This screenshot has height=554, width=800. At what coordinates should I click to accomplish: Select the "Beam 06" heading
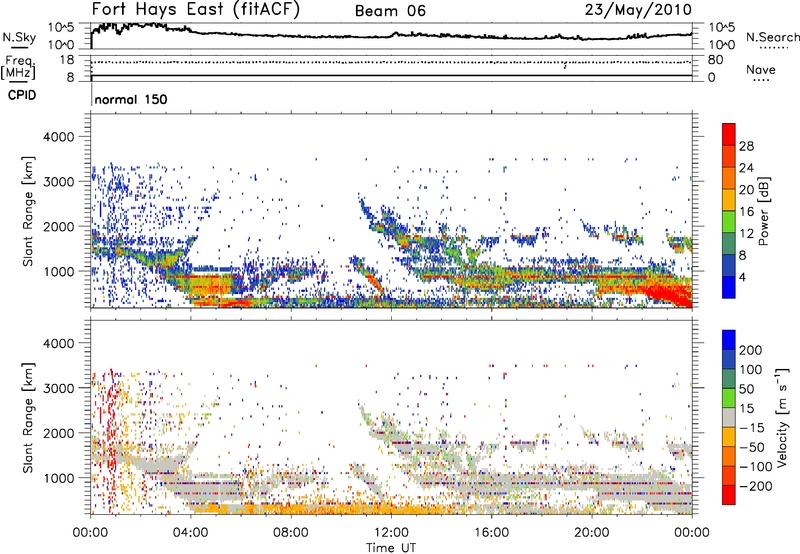click(x=390, y=11)
